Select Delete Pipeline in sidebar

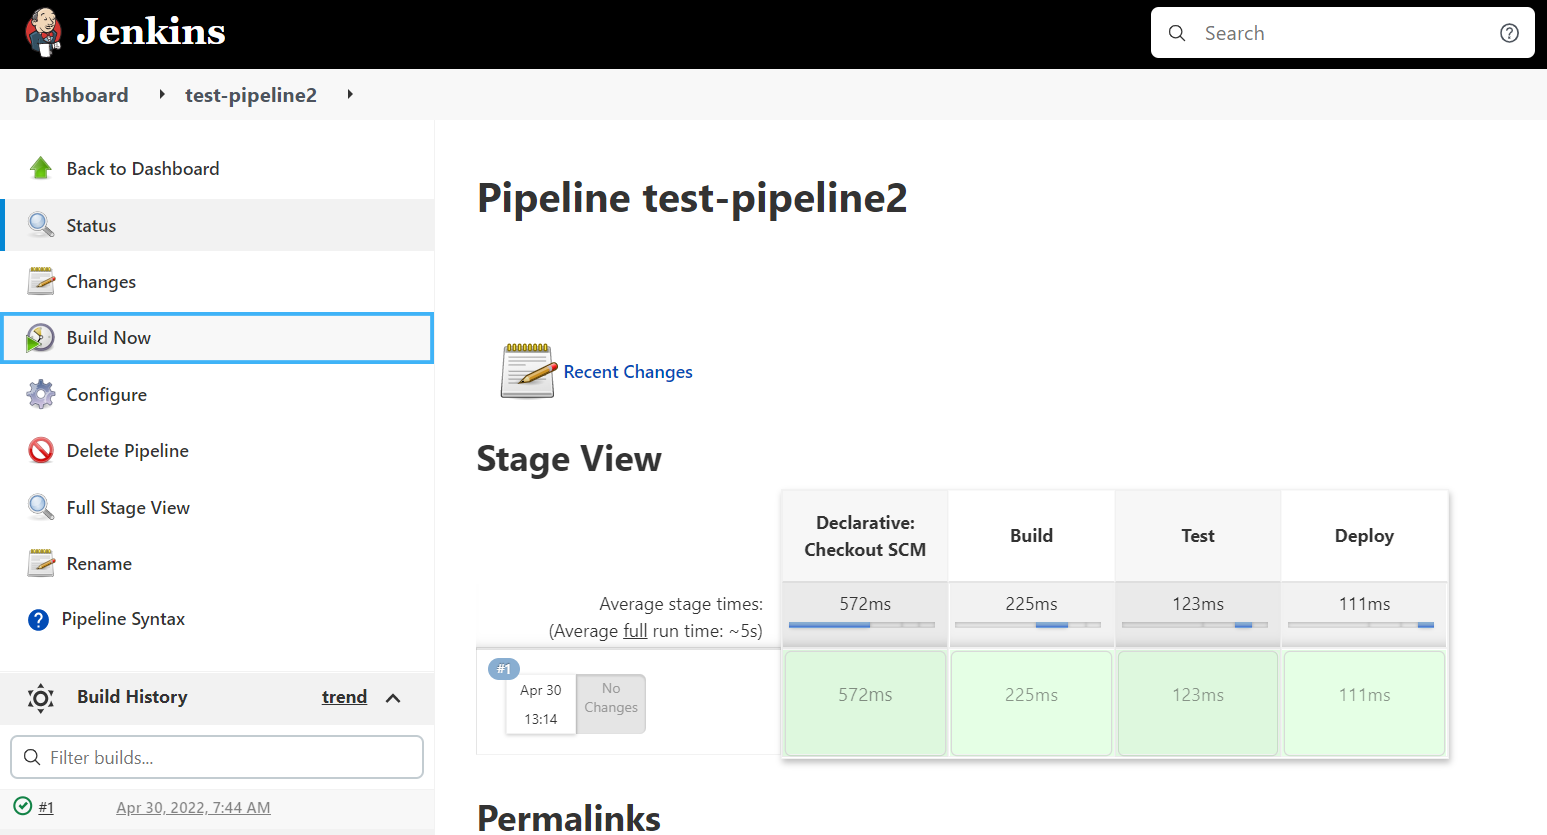pyautogui.click(x=217, y=451)
